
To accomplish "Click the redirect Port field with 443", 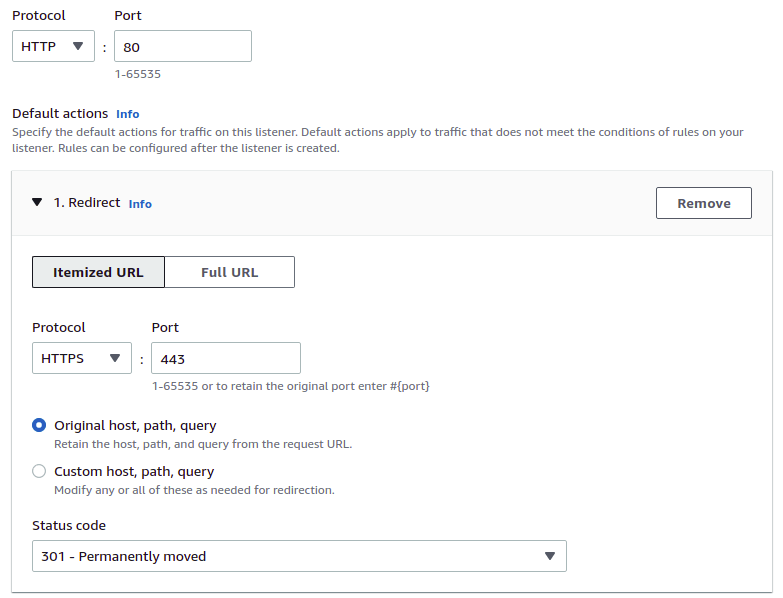I will (x=226, y=358).
